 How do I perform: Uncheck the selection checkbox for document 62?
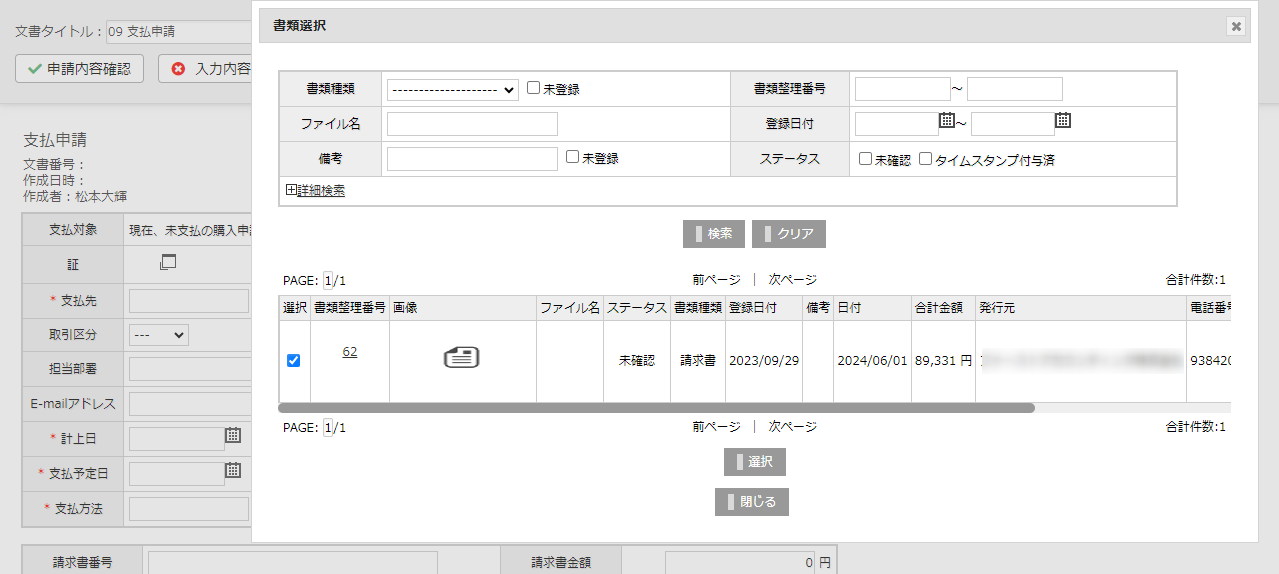293,361
